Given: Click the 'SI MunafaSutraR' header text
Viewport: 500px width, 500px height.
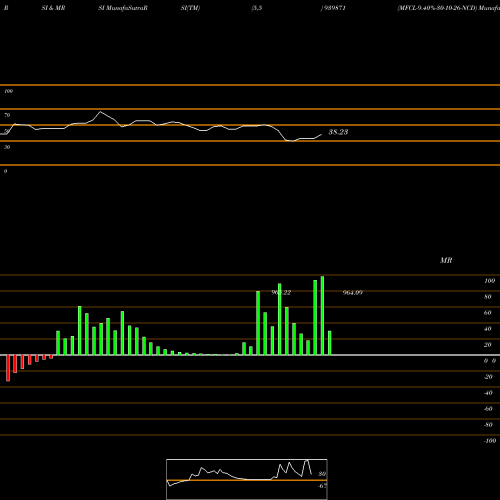Looking at the screenshot, I should click(123, 8).
